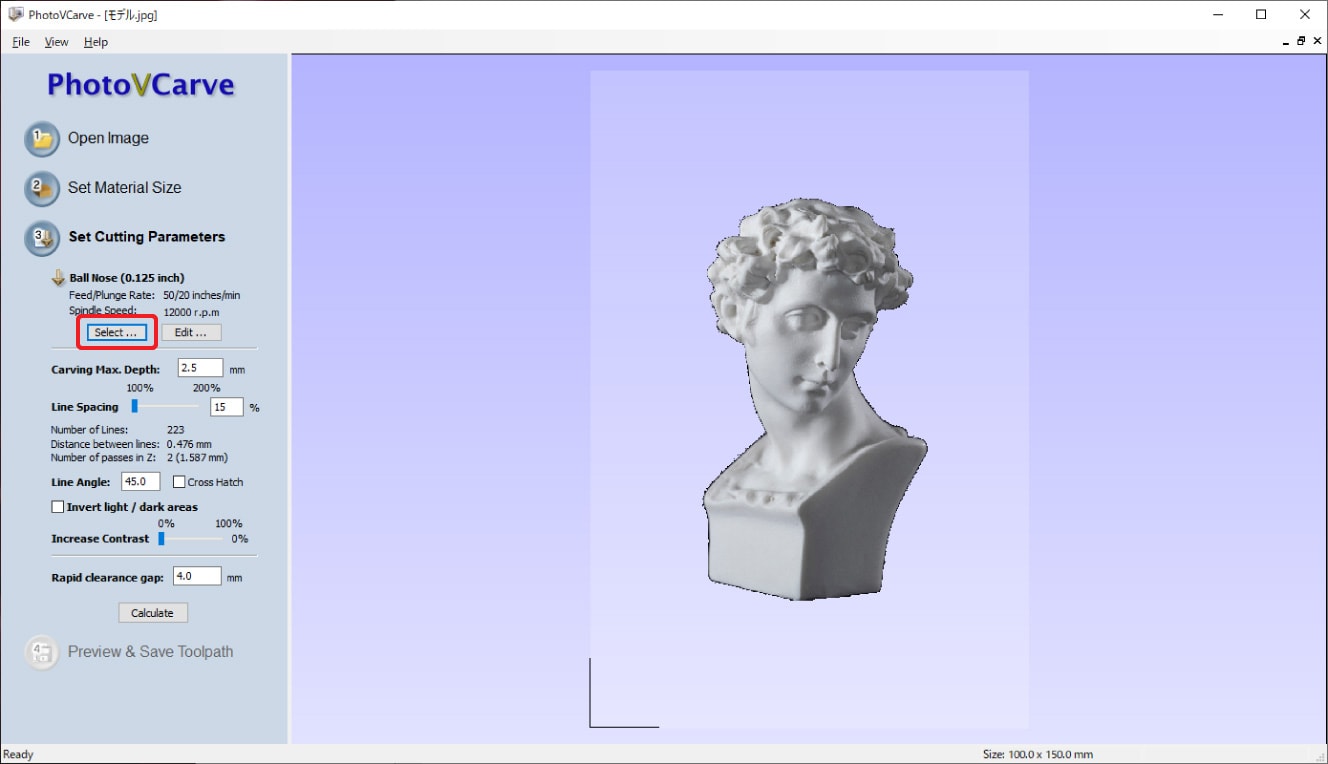This screenshot has height=764, width=1328.
Task: Click the Open Image step icon
Action: pyautogui.click(x=42, y=140)
